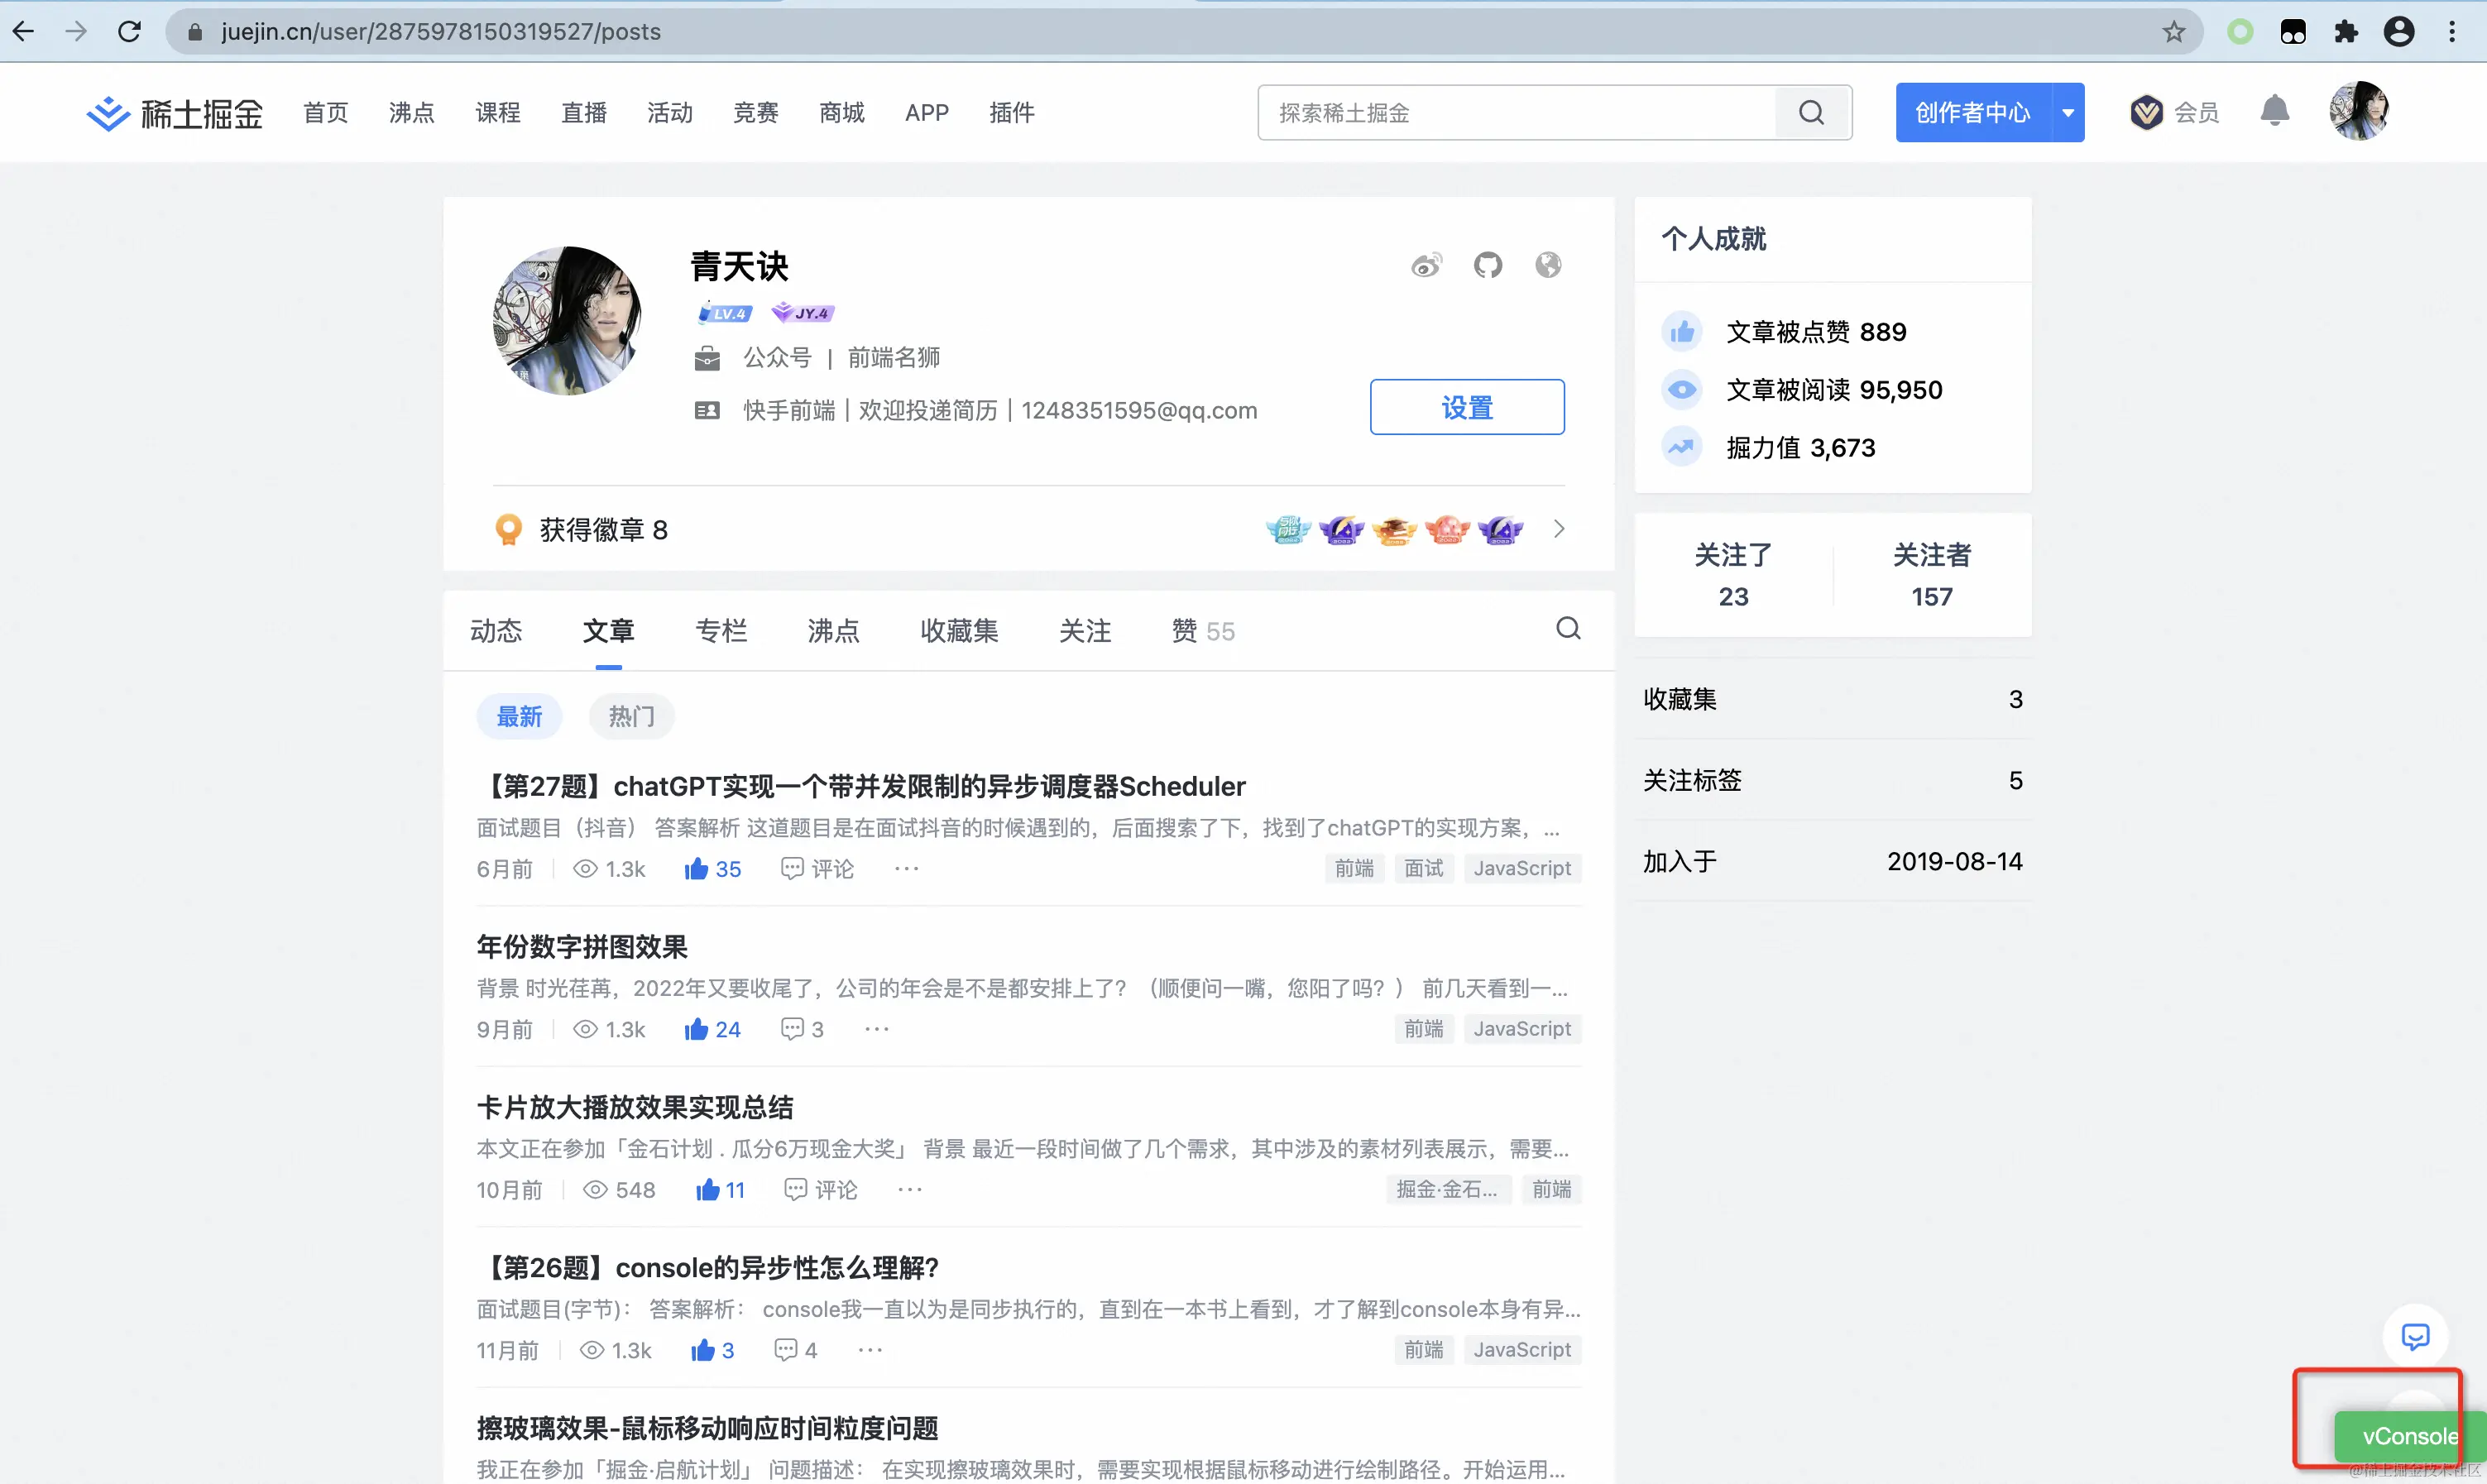Expand the 创作者中心 dropdown arrow
The width and height of the screenshot is (2487, 1484).
pos(2068,113)
